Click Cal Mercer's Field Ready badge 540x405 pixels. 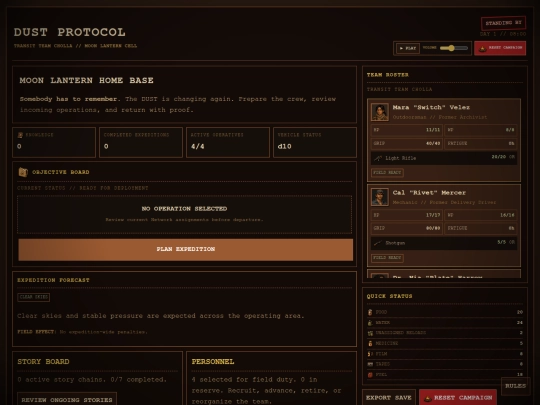[387, 258]
